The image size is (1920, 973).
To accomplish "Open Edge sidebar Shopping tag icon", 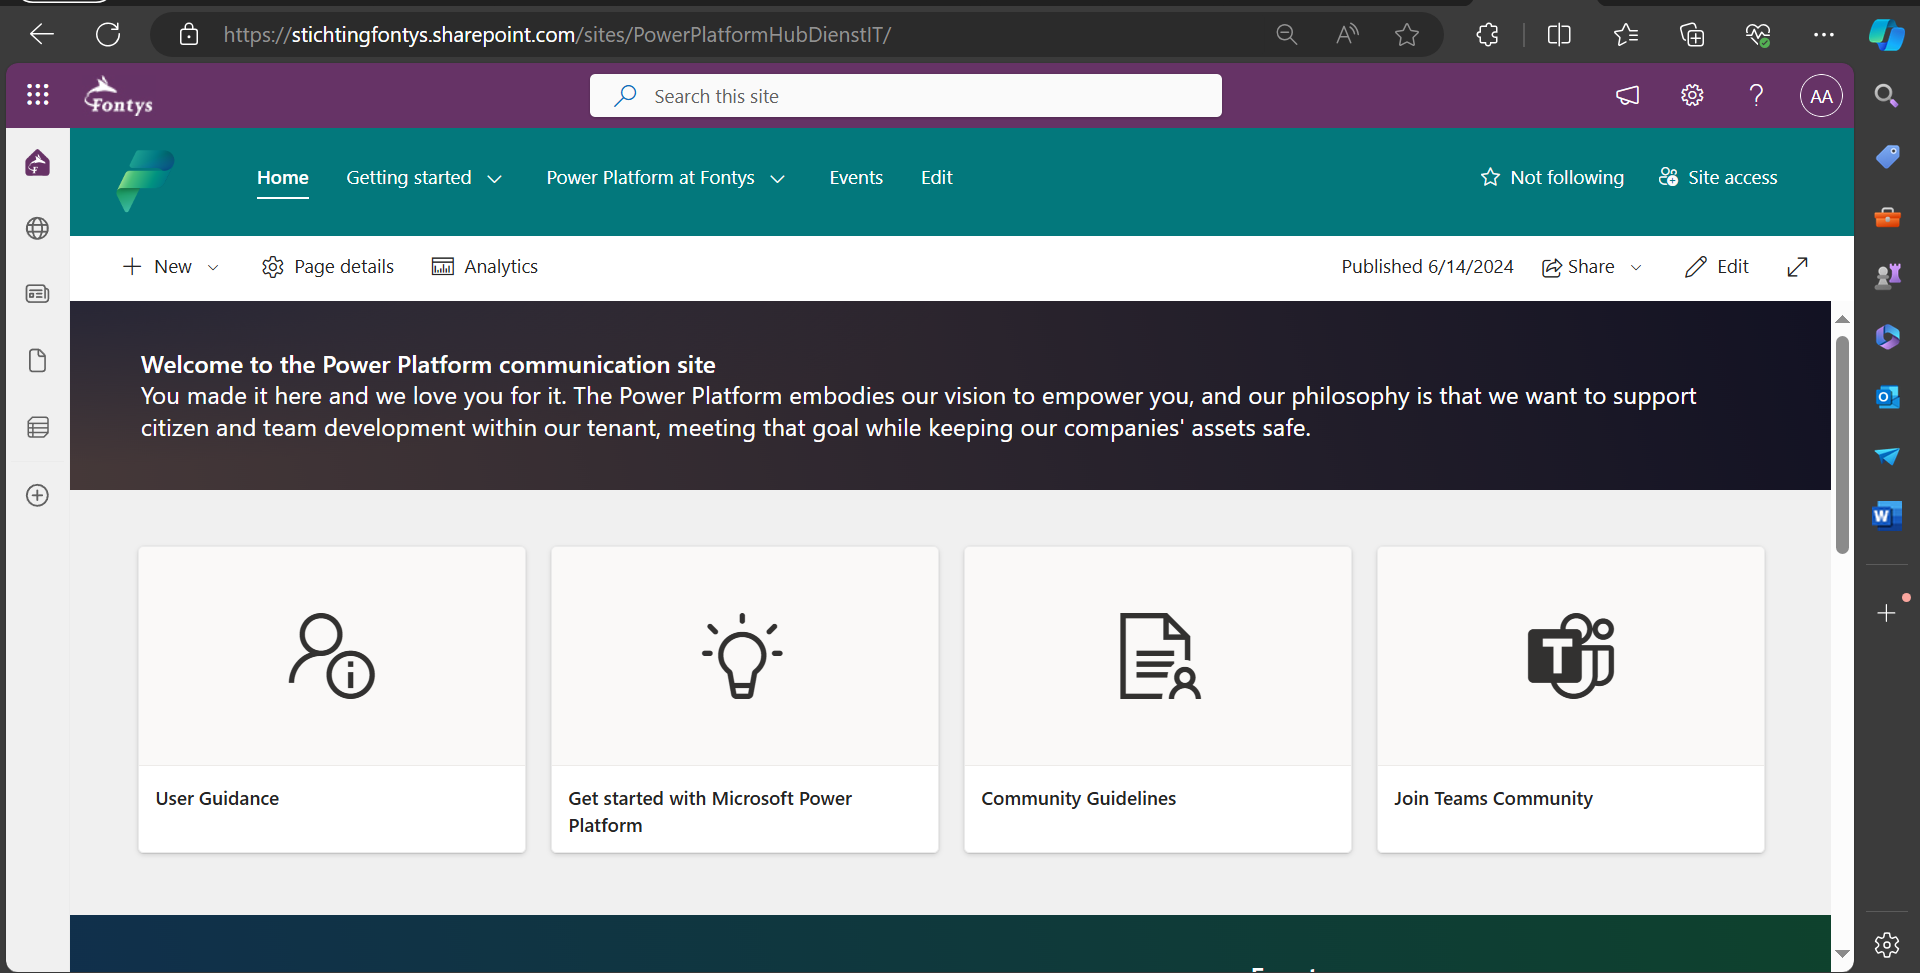I will (x=1887, y=156).
